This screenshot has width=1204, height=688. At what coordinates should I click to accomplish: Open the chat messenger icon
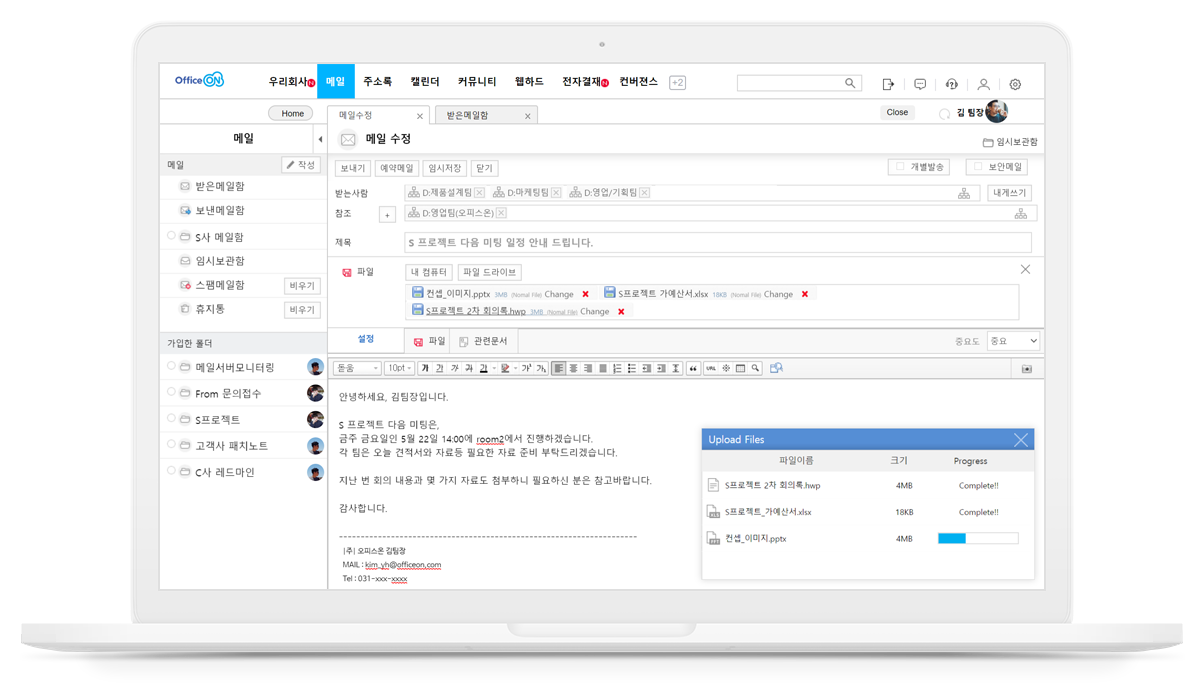tap(920, 84)
